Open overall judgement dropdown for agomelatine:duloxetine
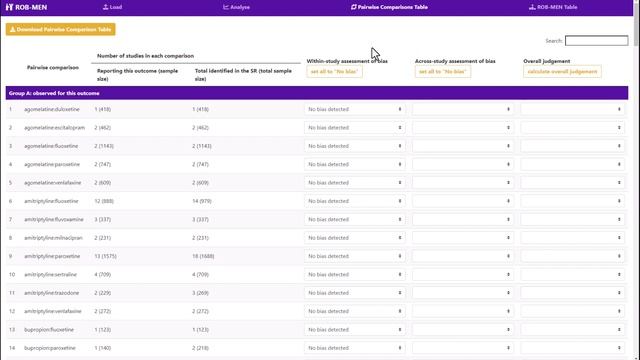This screenshot has width=640, height=360. click(x=573, y=109)
